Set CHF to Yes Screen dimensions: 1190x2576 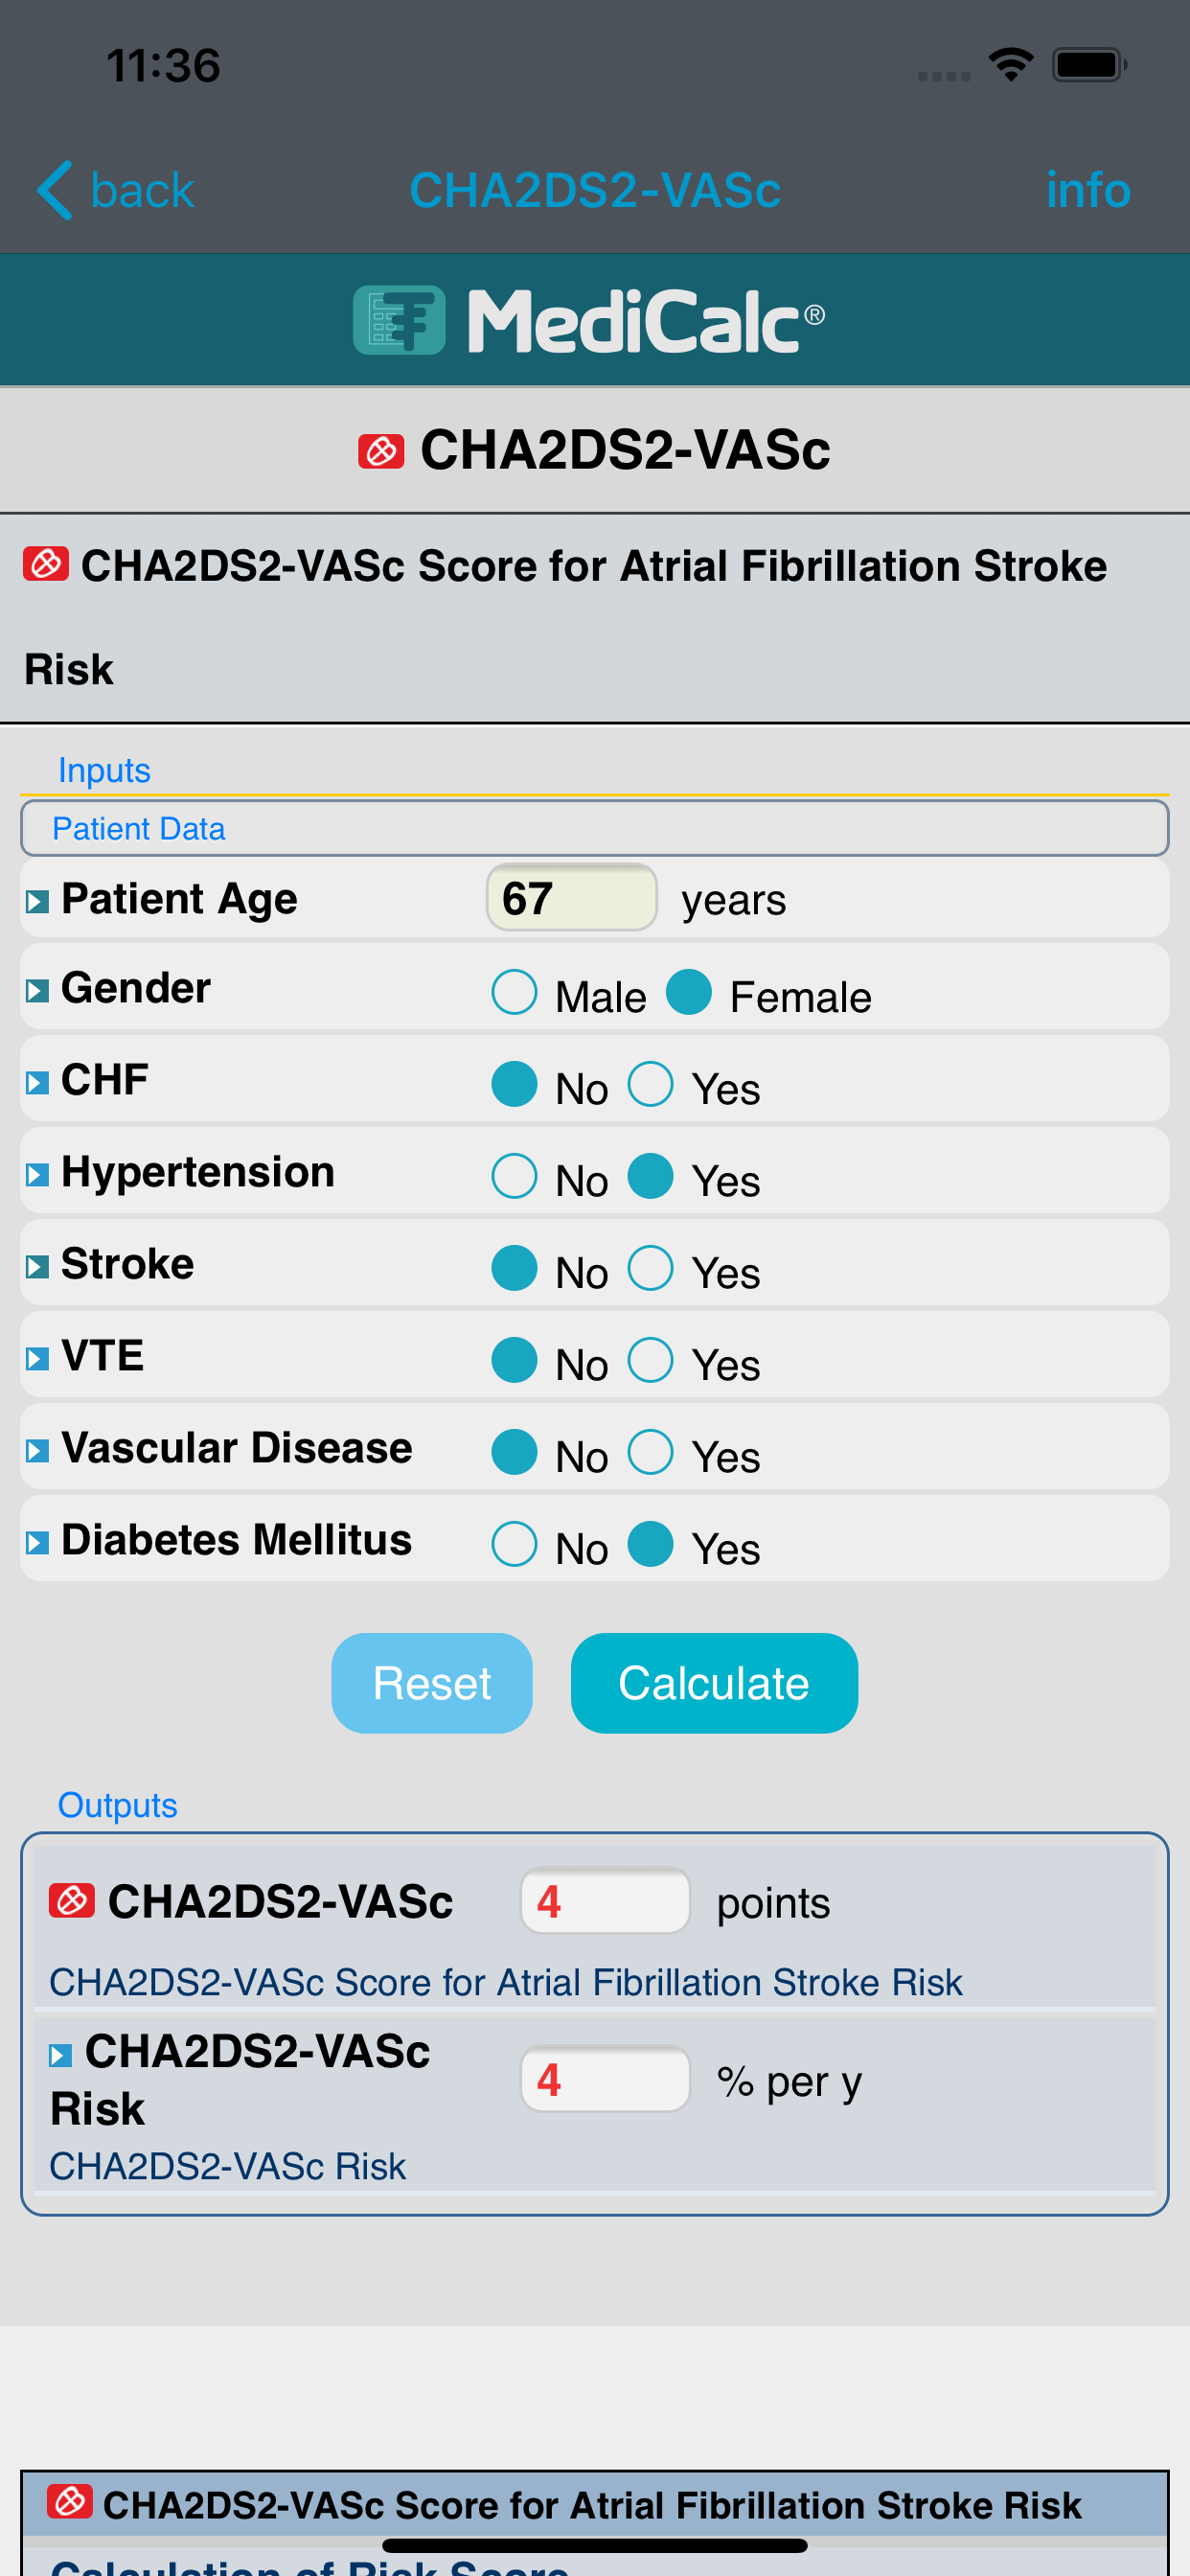pyautogui.click(x=651, y=1085)
